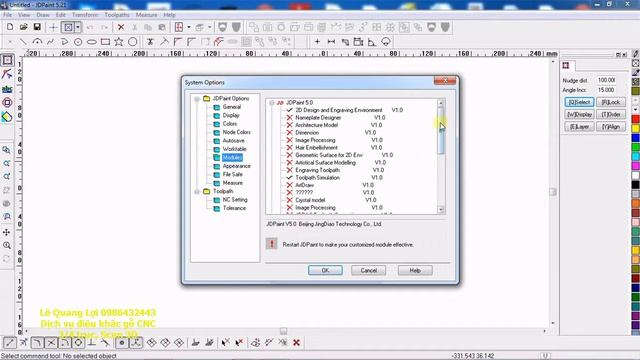The height and width of the screenshot is (360, 640).
Task: Click the scissors cut icon
Action: coord(134,27)
